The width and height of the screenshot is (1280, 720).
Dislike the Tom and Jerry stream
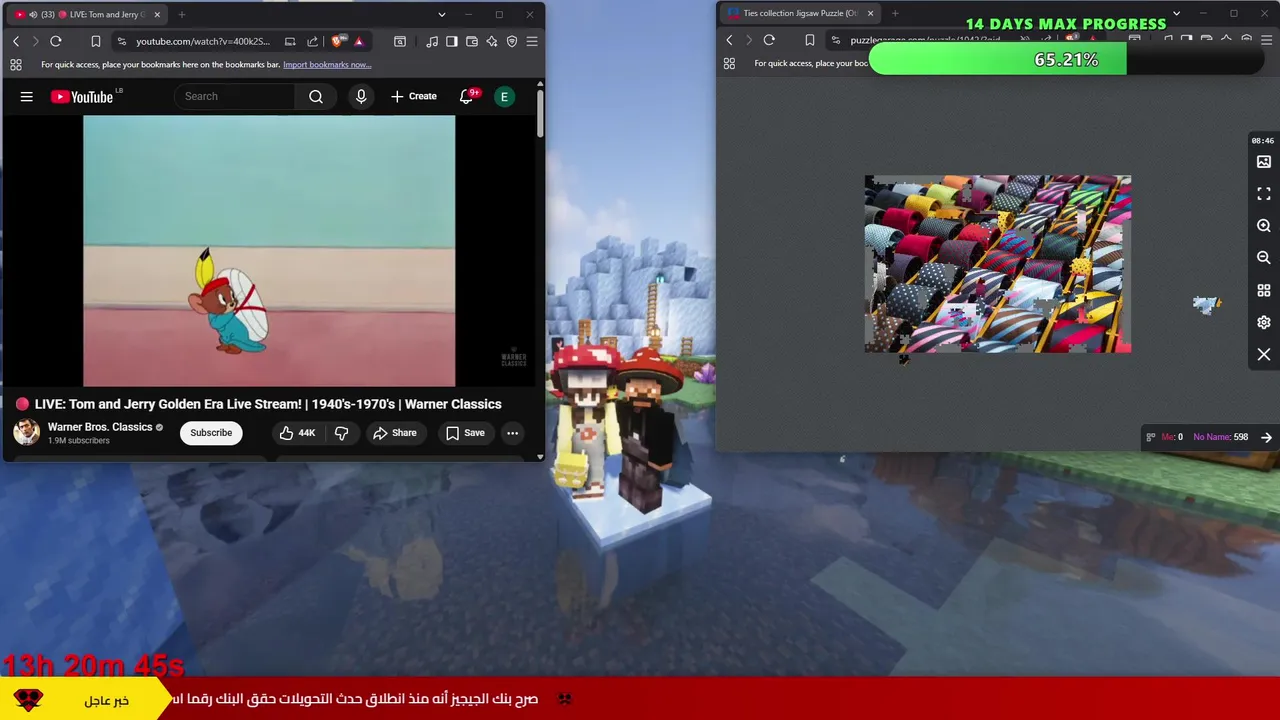tap(341, 433)
